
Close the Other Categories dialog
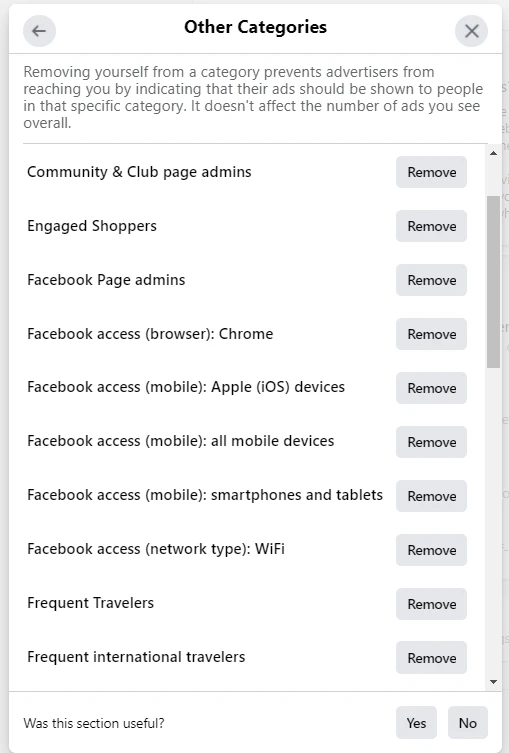coord(472,31)
